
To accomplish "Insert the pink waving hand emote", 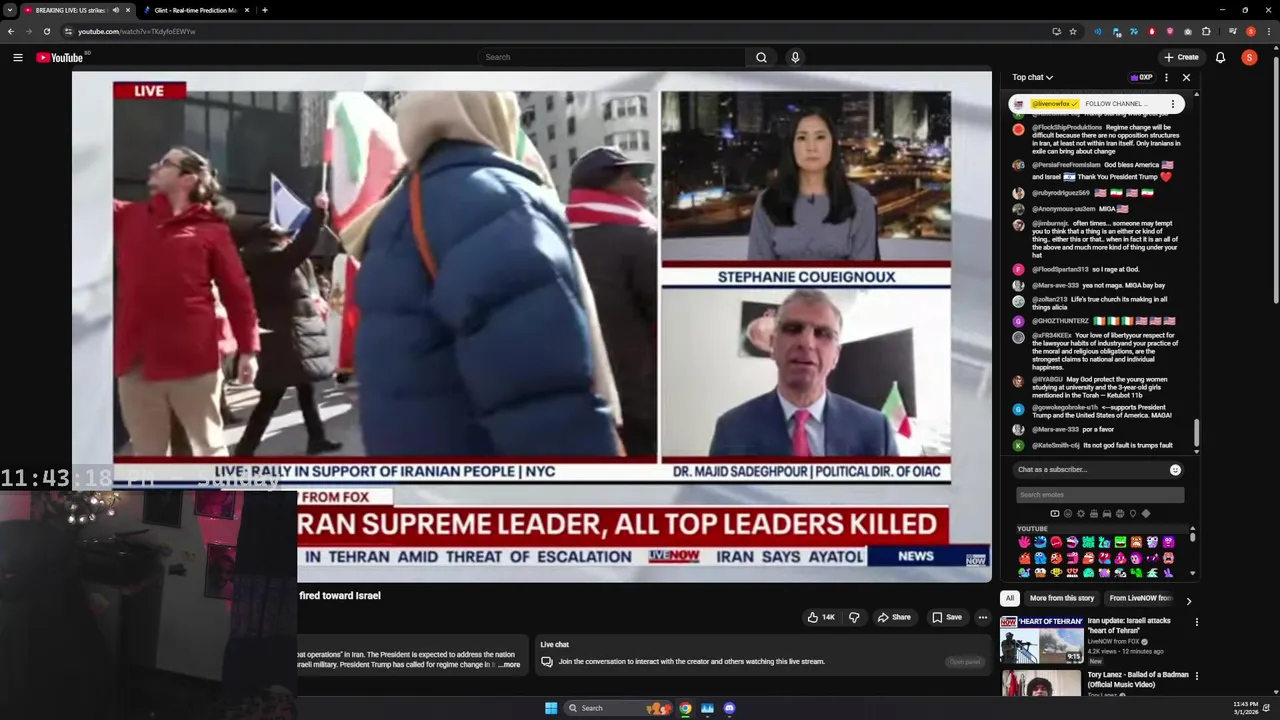I will [1024, 542].
